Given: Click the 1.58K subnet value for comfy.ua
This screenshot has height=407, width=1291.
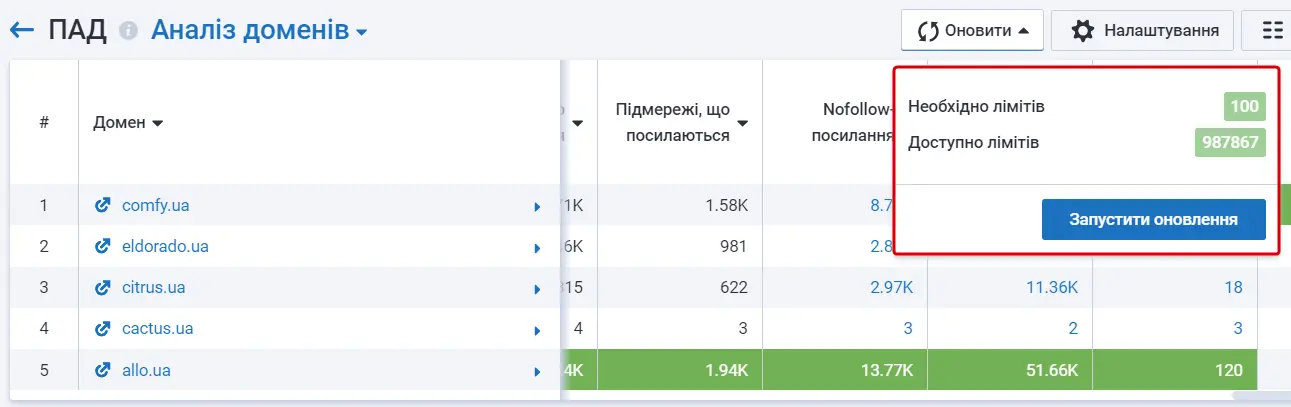Looking at the screenshot, I should click(726, 205).
